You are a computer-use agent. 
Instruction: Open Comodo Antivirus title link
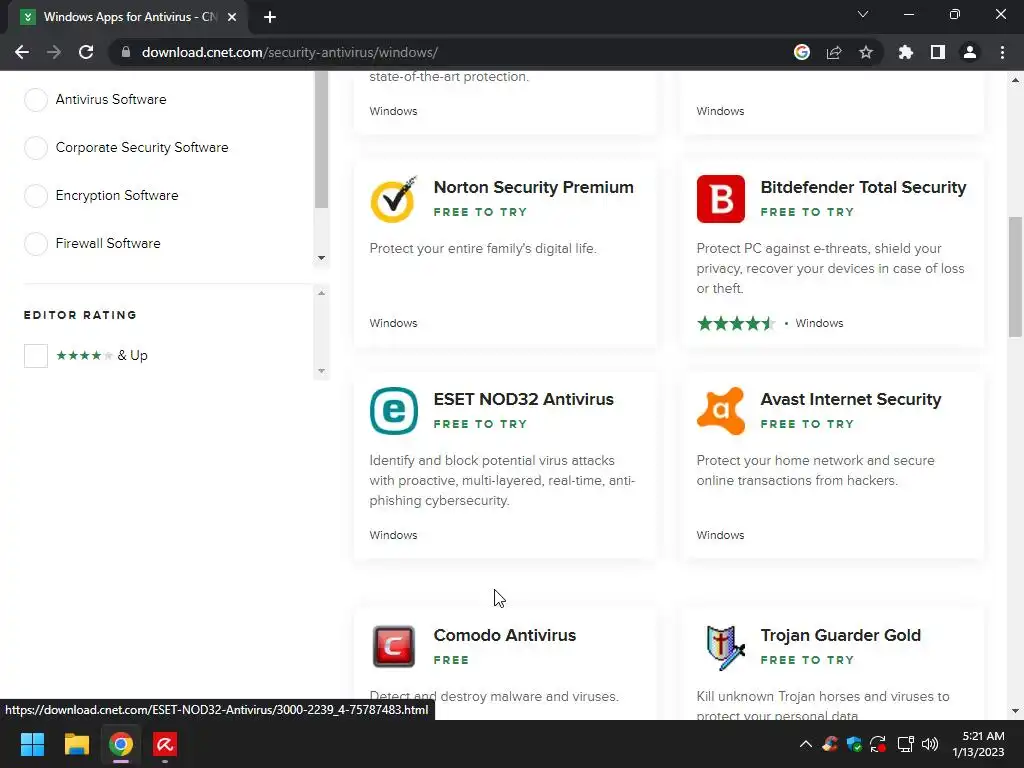505,635
